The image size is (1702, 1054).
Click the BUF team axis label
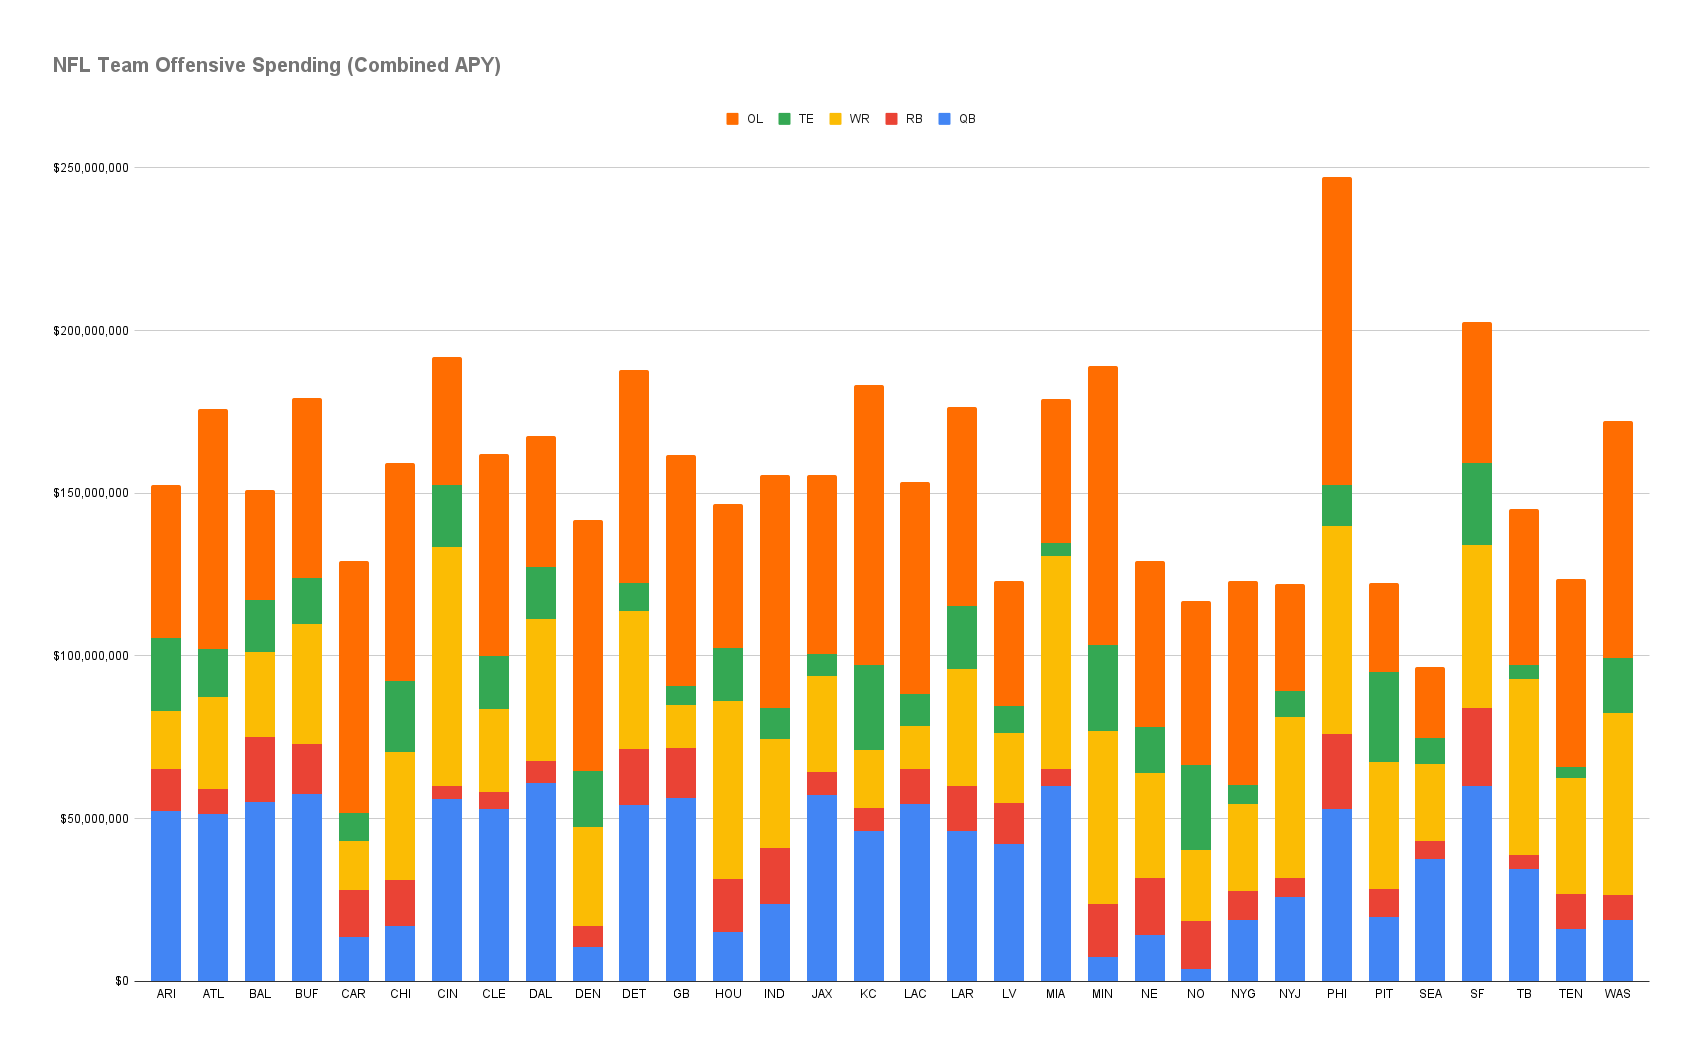pos(307,994)
